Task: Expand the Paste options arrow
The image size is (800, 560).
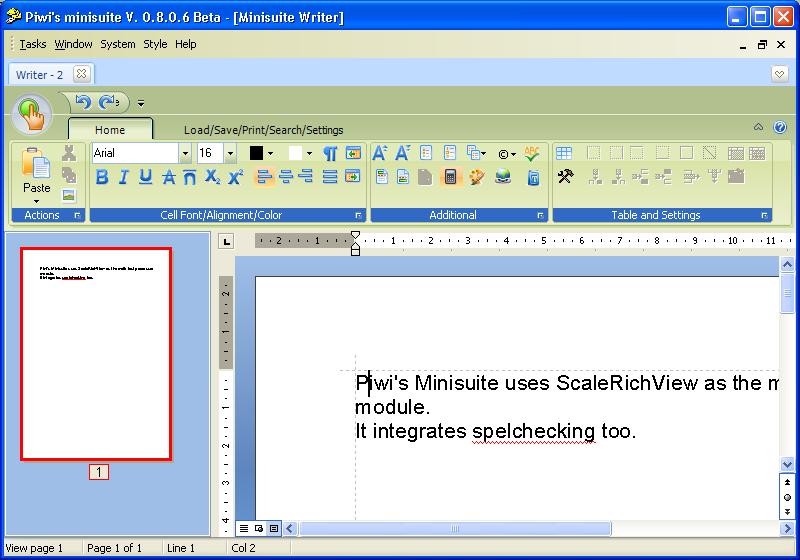Action: pyautogui.click(x=37, y=201)
